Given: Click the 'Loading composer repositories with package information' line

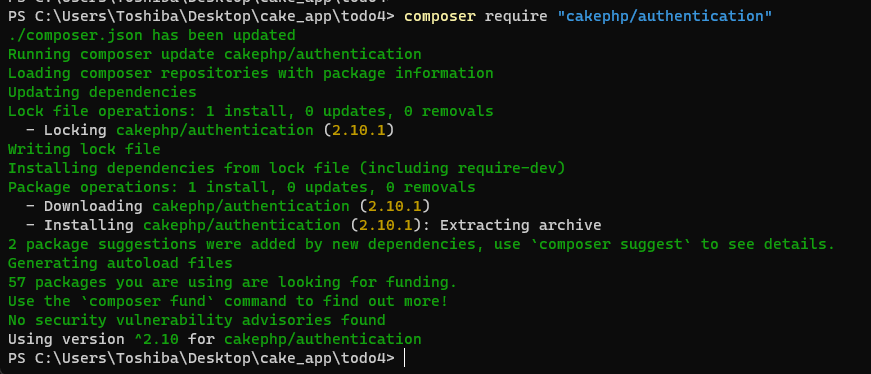Looking at the screenshot, I should click(x=251, y=73).
